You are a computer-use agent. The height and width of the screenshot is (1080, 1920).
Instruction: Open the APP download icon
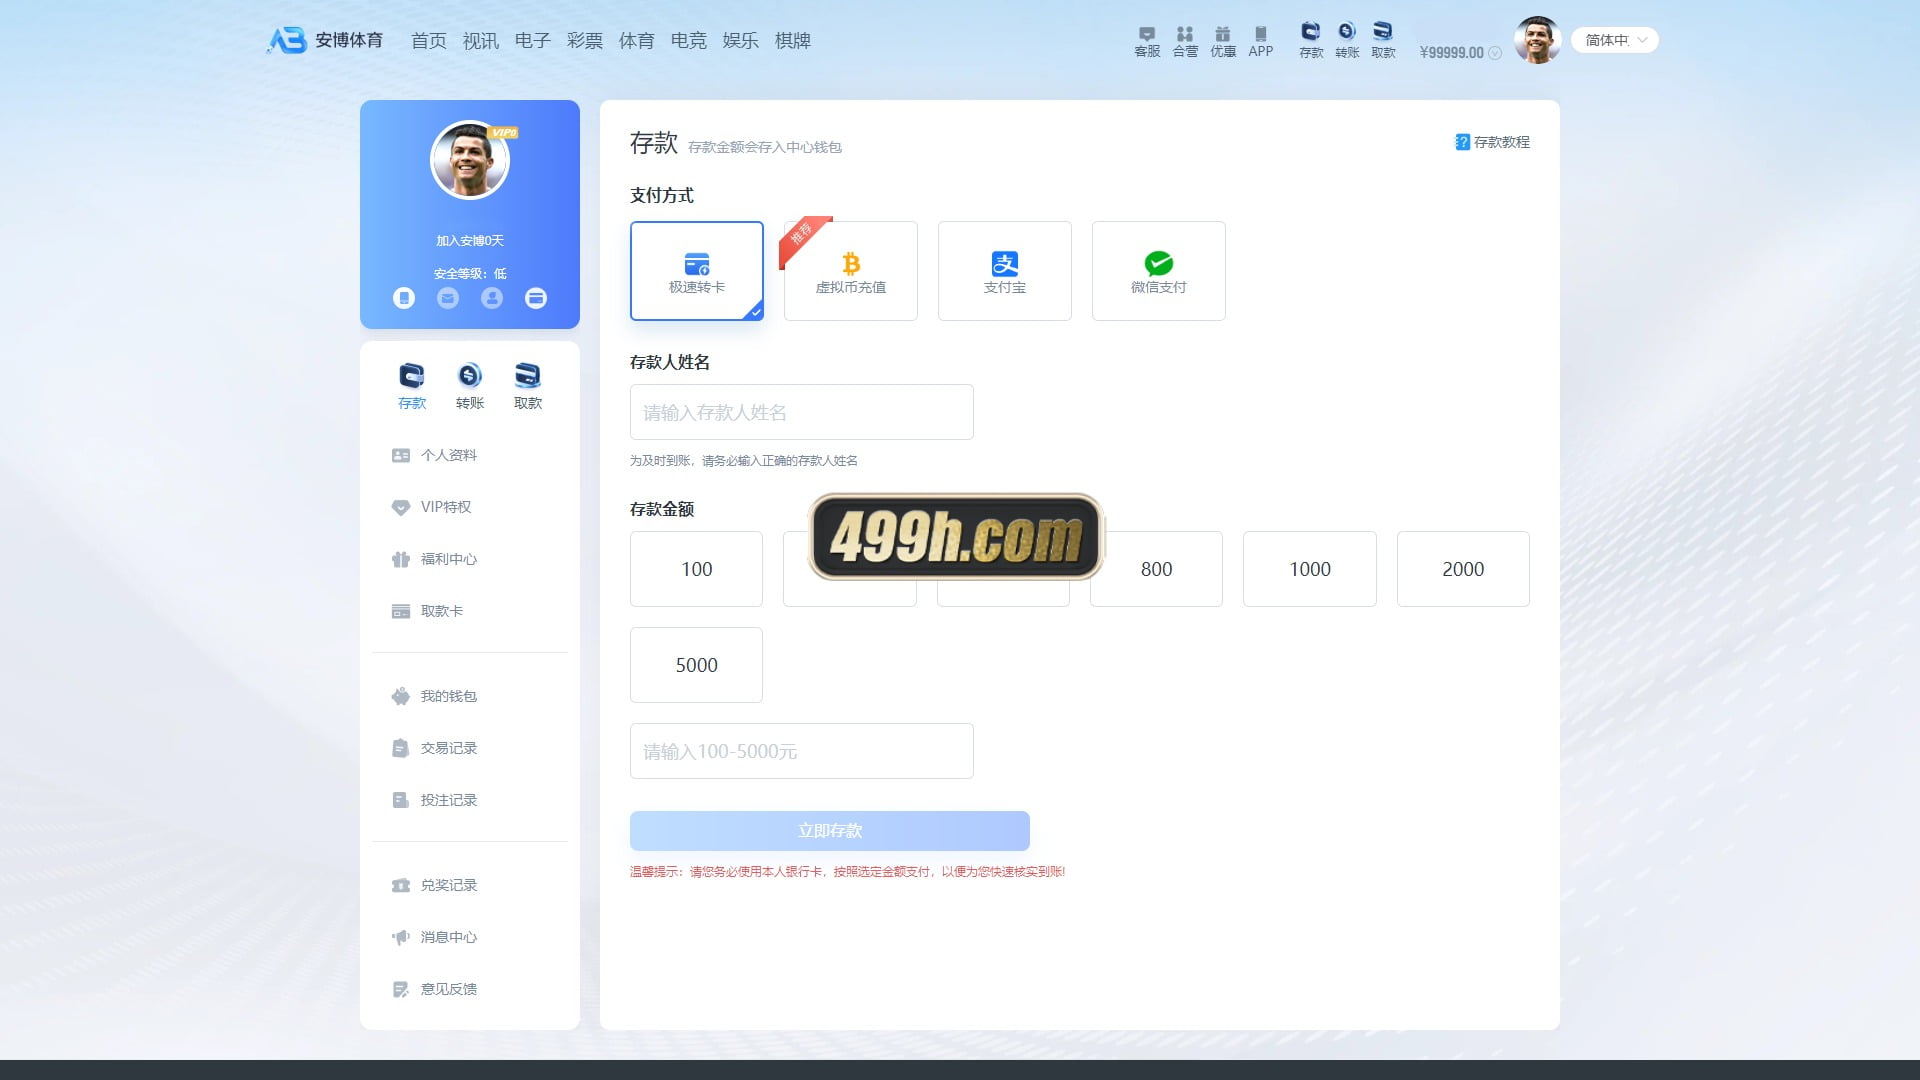pyautogui.click(x=1261, y=41)
